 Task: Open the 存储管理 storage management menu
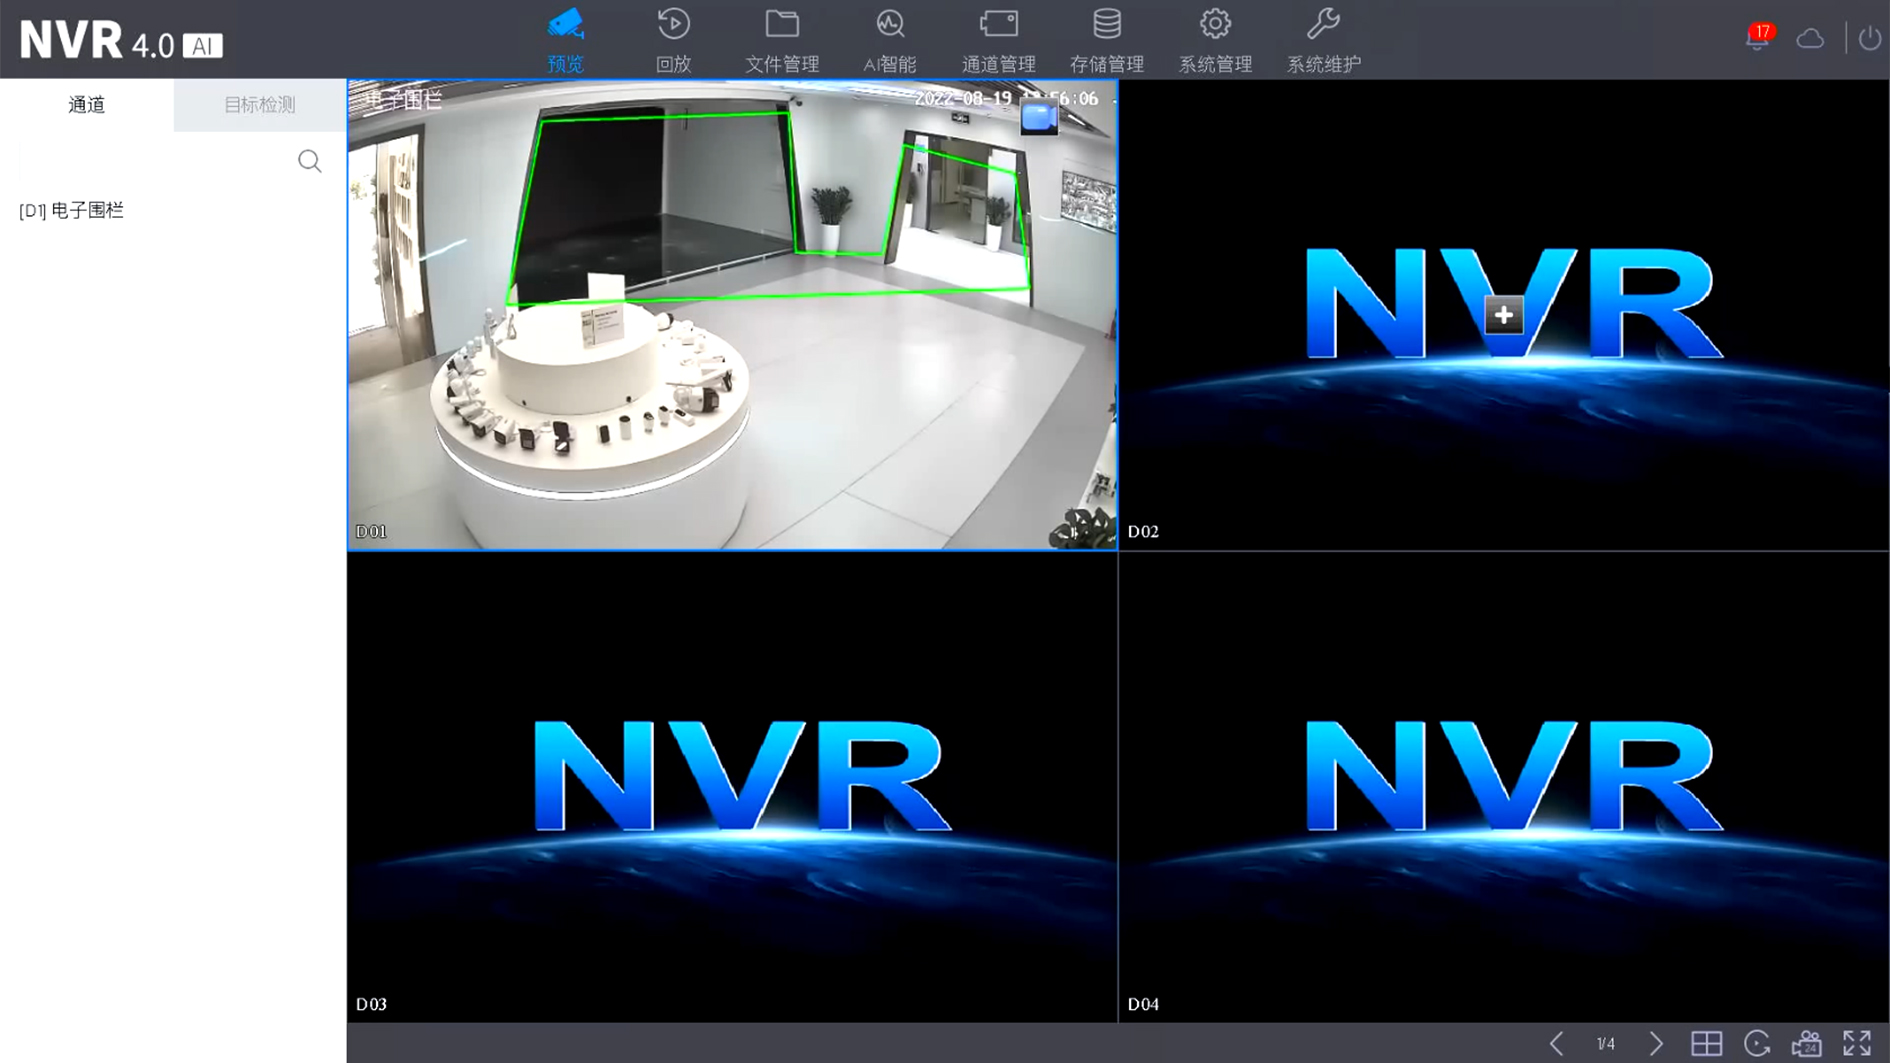pyautogui.click(x=1107, y=40)
